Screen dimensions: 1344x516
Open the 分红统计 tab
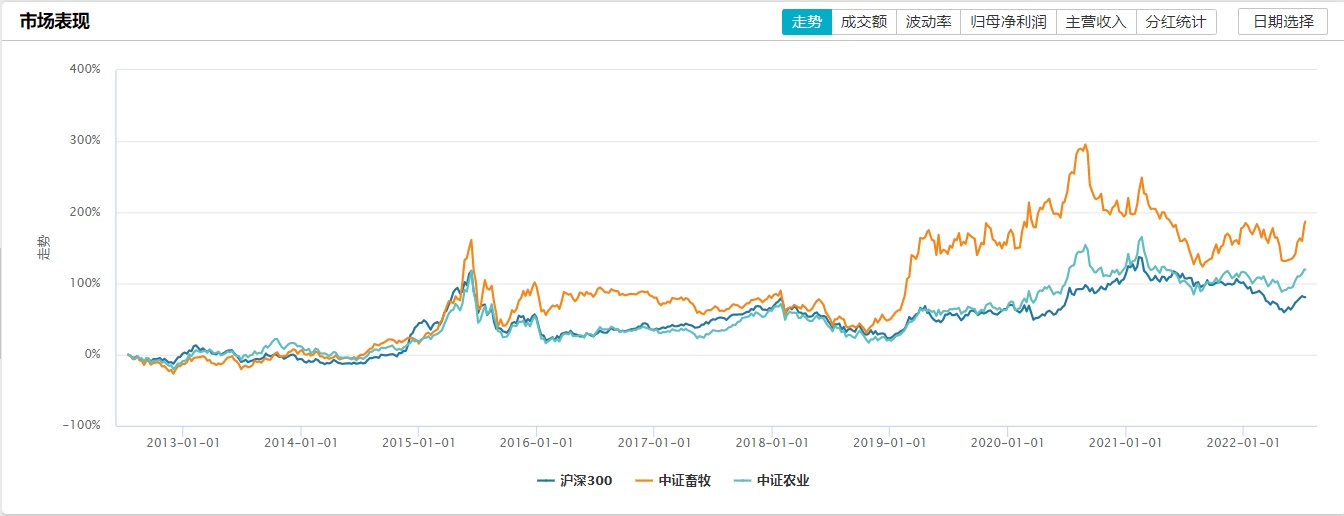tap(1176, 21)
